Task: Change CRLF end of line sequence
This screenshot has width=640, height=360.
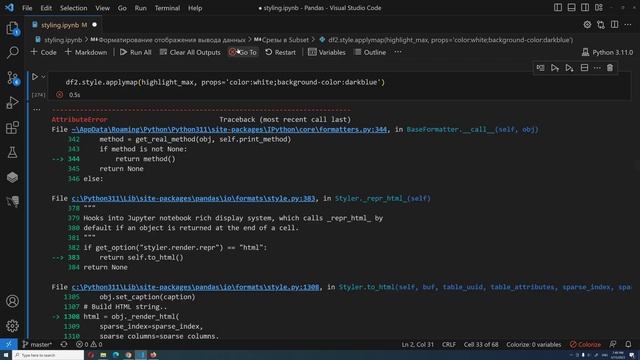Action: (x=449, y=344)
